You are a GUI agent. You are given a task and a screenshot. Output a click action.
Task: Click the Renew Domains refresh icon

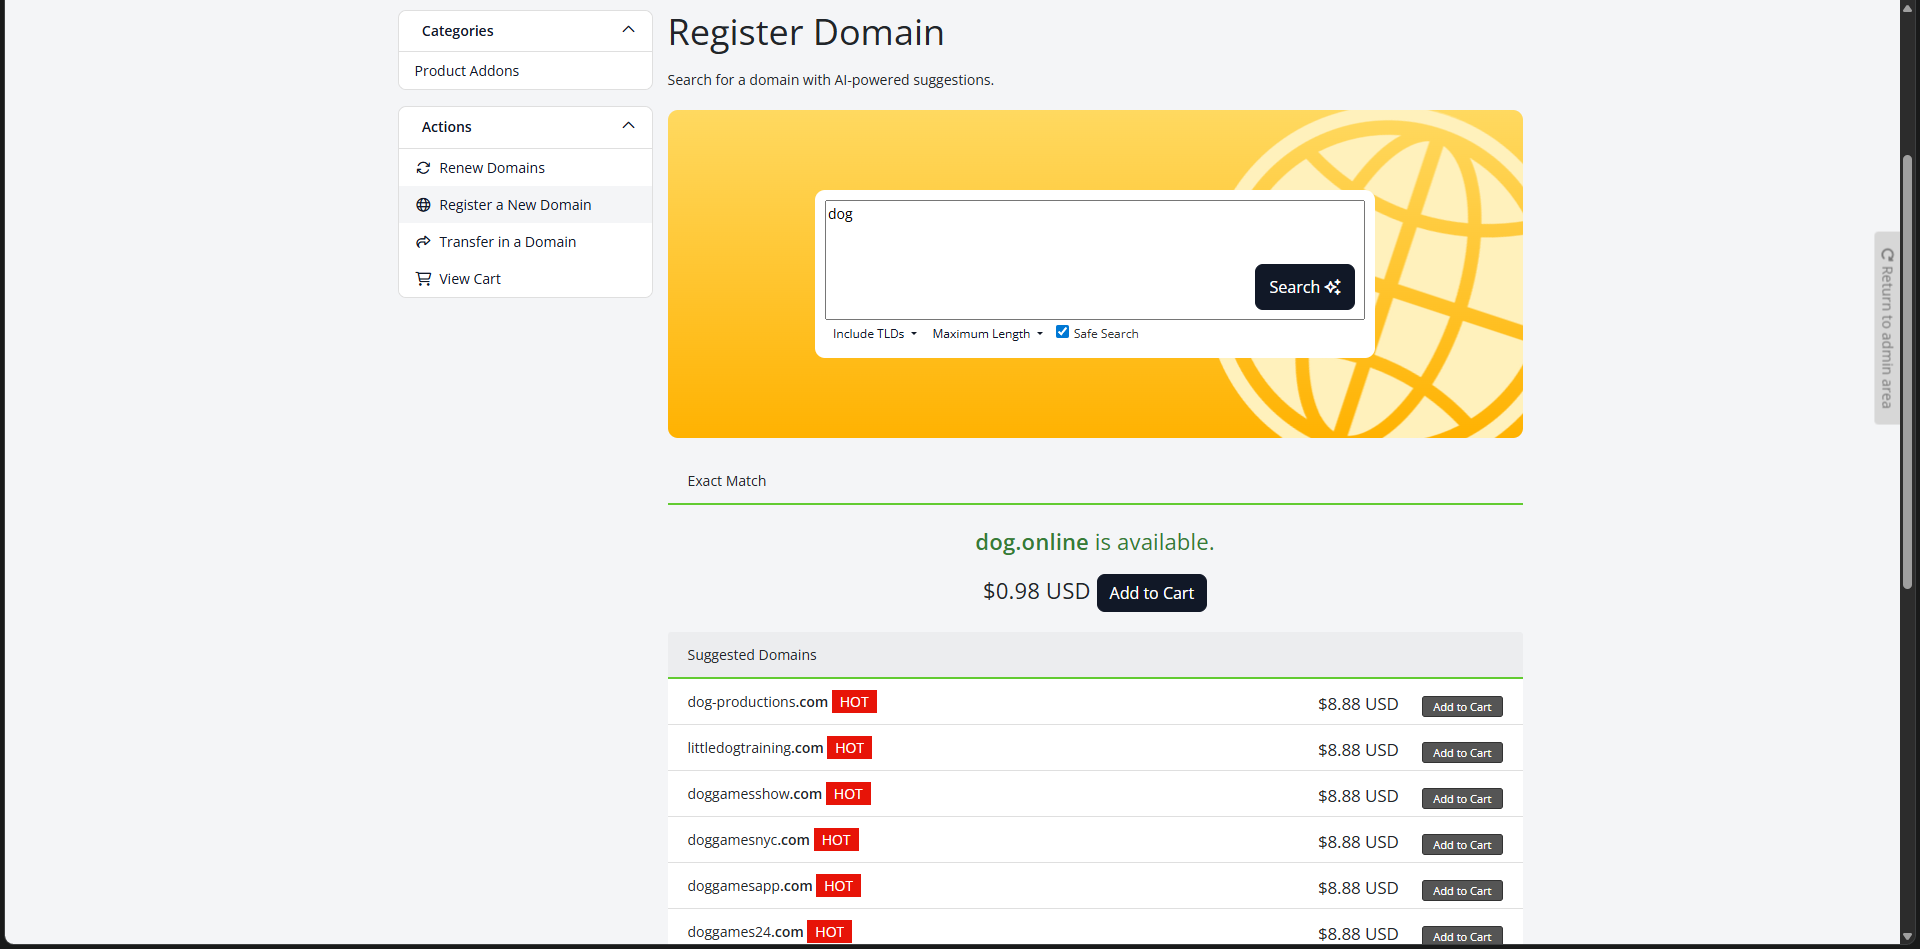point(423,168)
